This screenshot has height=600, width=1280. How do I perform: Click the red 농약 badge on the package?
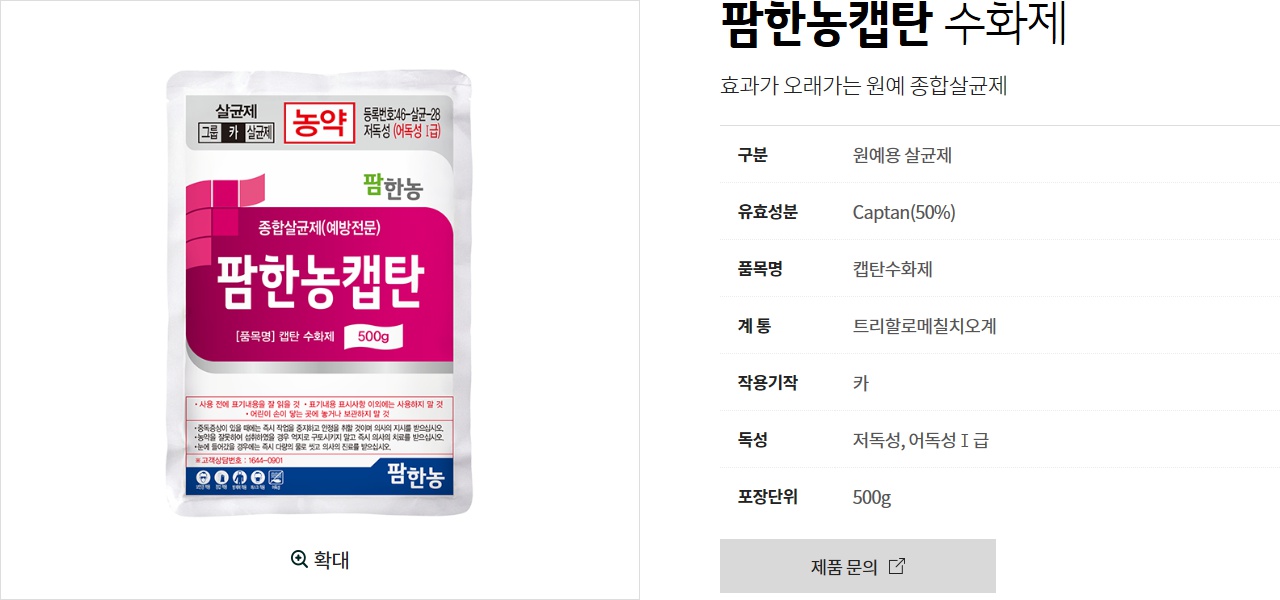(x=319, y=123)
